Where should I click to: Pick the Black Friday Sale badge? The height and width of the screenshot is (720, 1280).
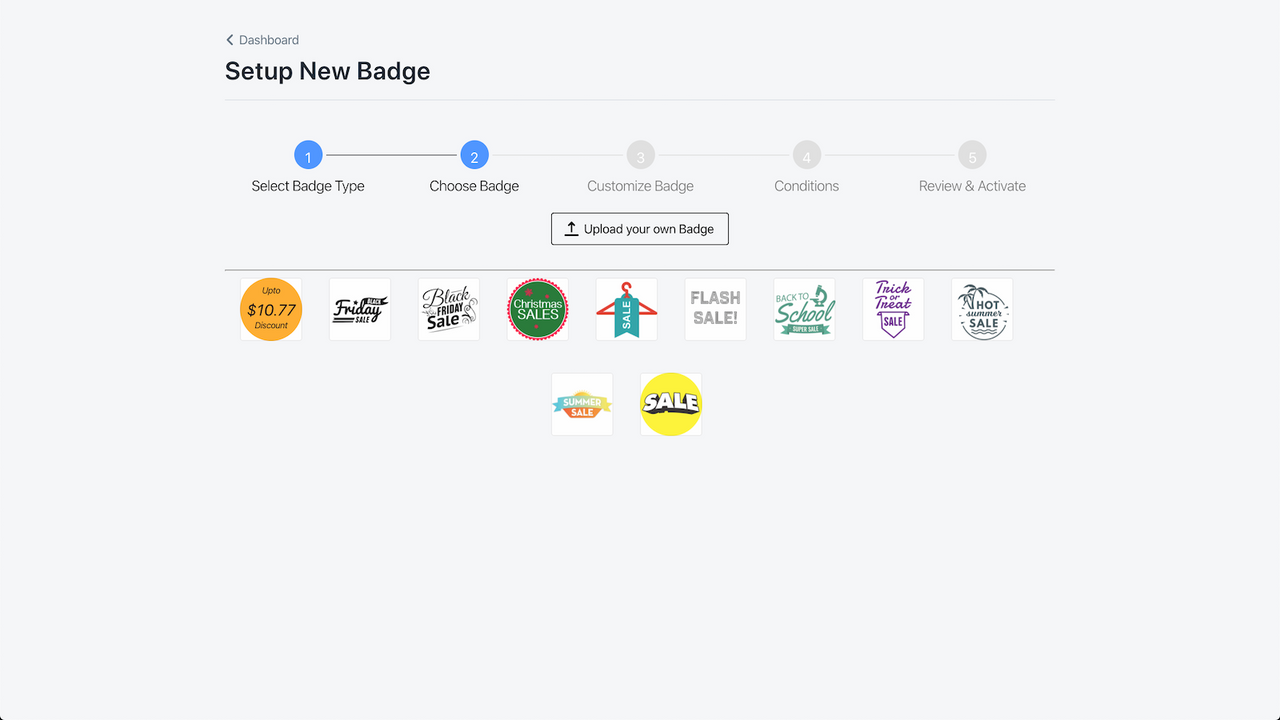(x=448, y=309)
